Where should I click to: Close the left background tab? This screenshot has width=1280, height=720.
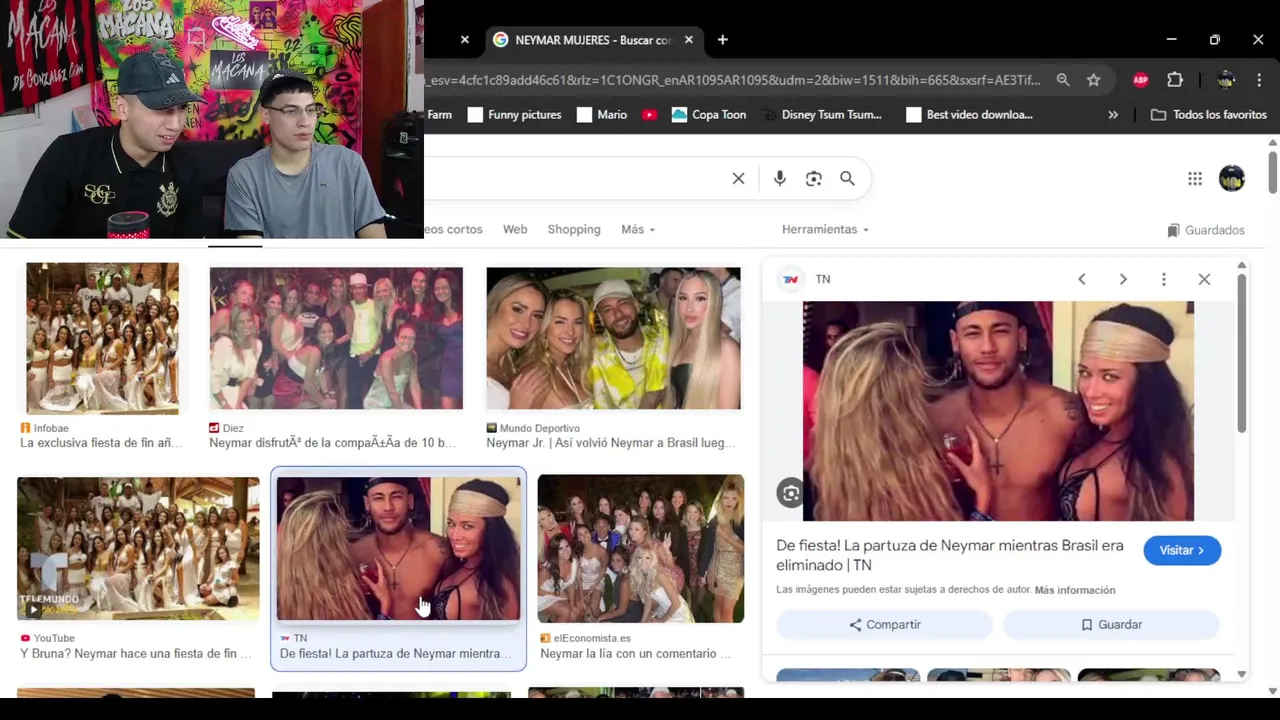[x=464, y=40]
